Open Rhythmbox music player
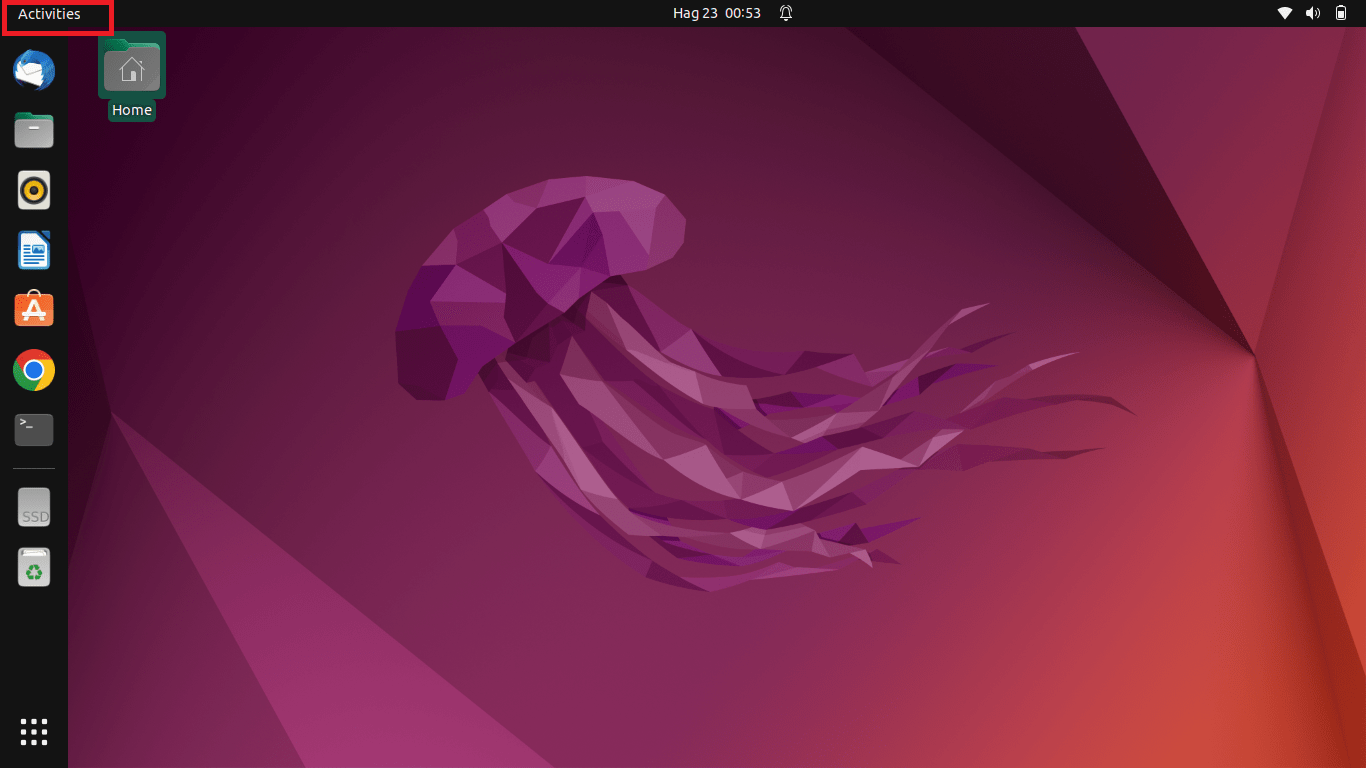 [34, 190]
